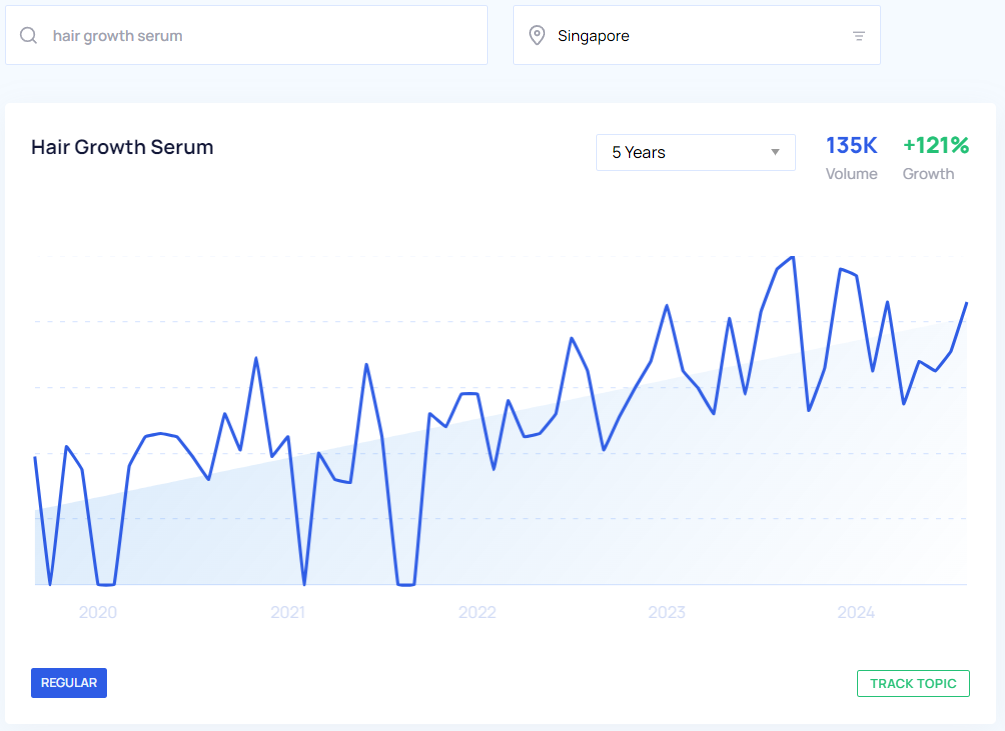Click the Volume label under 135K
Viewport: 1005px width, 731px height.
[x=851, y=174]
